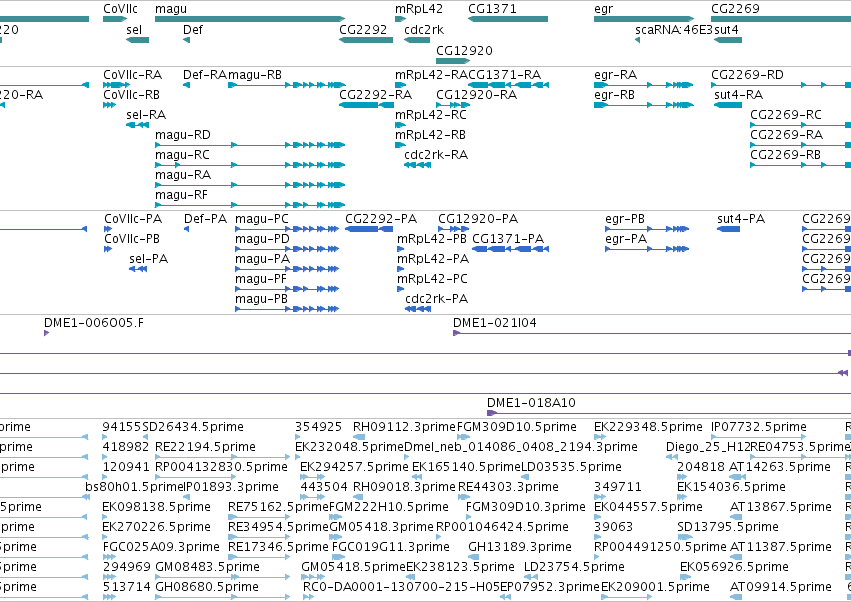Select transcript CoVIIc-RA
Screen dimensions: 851x602
pos(132,74)
